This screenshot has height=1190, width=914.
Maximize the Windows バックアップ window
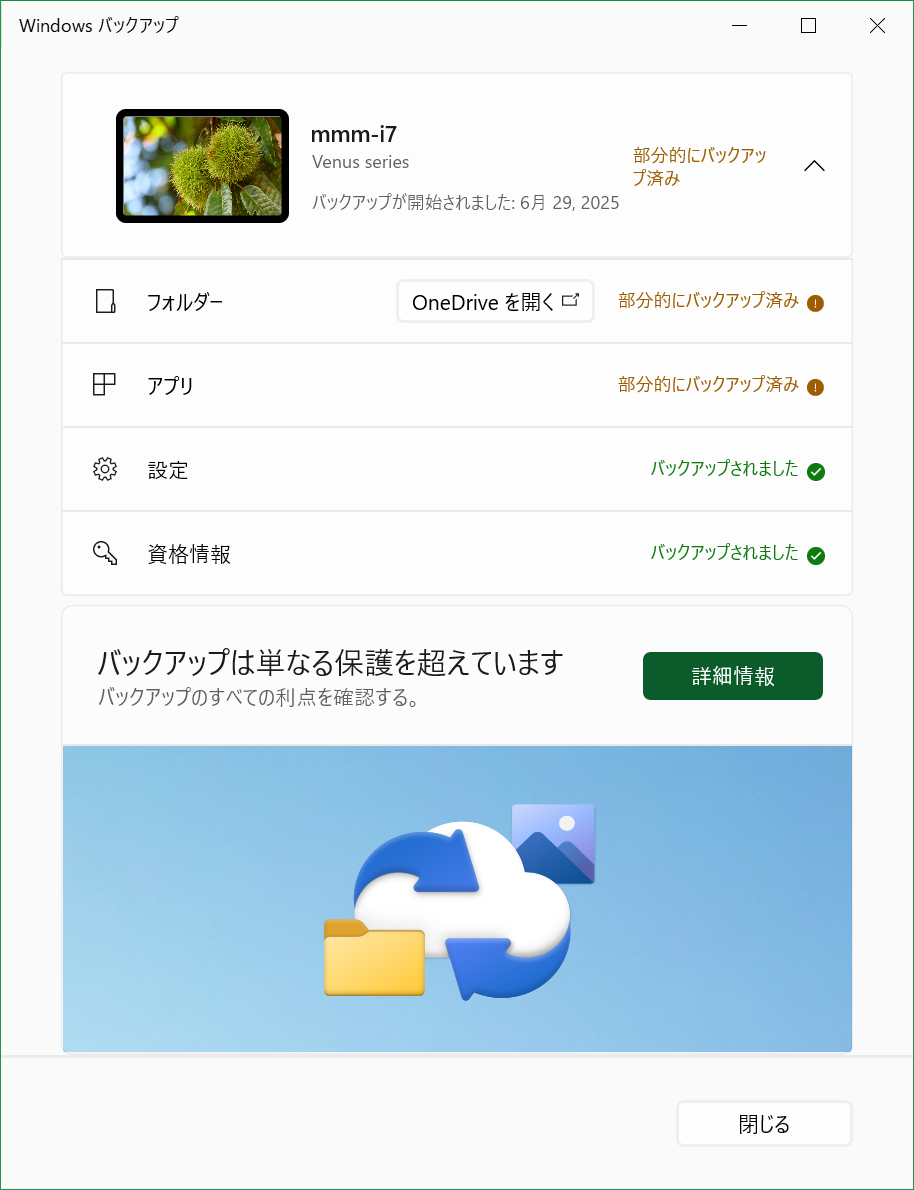coord(808,26)
